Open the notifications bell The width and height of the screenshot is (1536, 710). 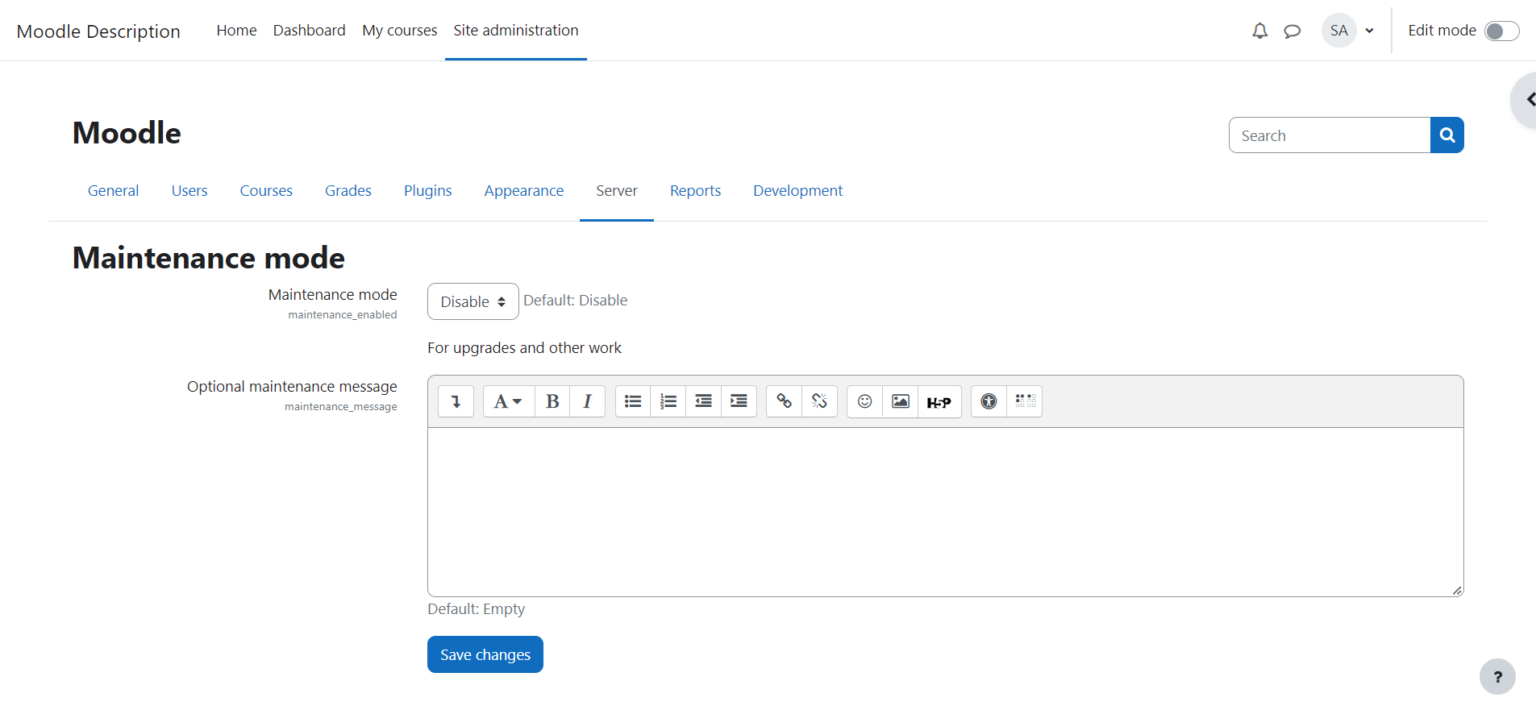click(x=1259, y=30)
